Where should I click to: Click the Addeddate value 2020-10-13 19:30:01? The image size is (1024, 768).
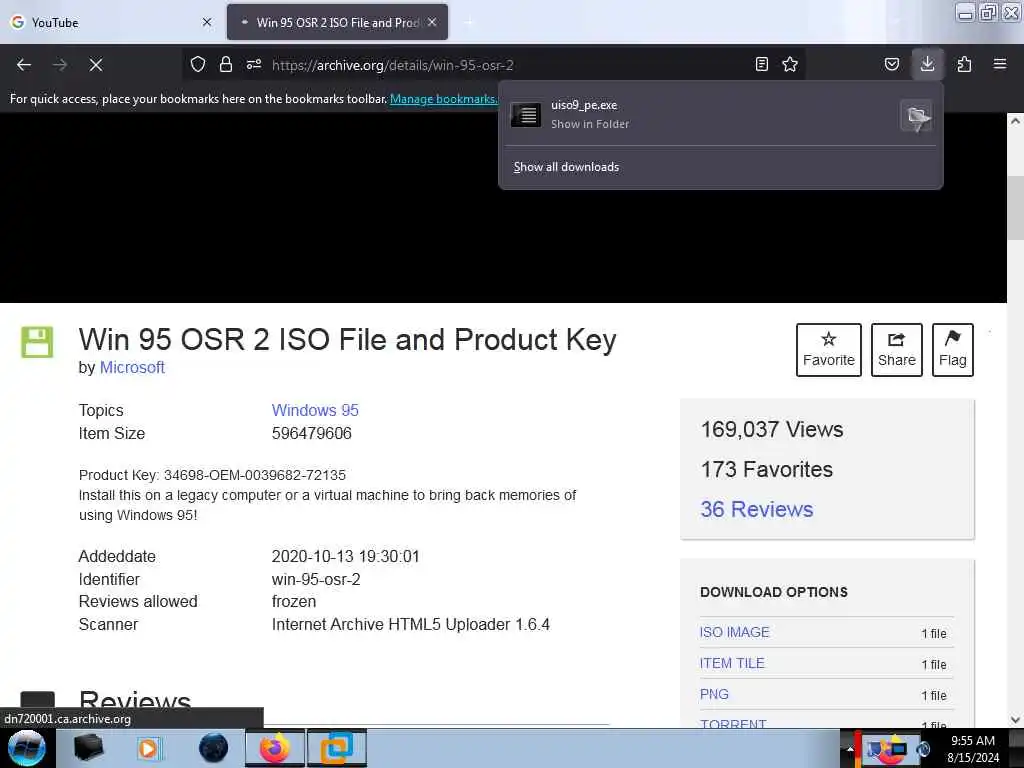point(345,556)
